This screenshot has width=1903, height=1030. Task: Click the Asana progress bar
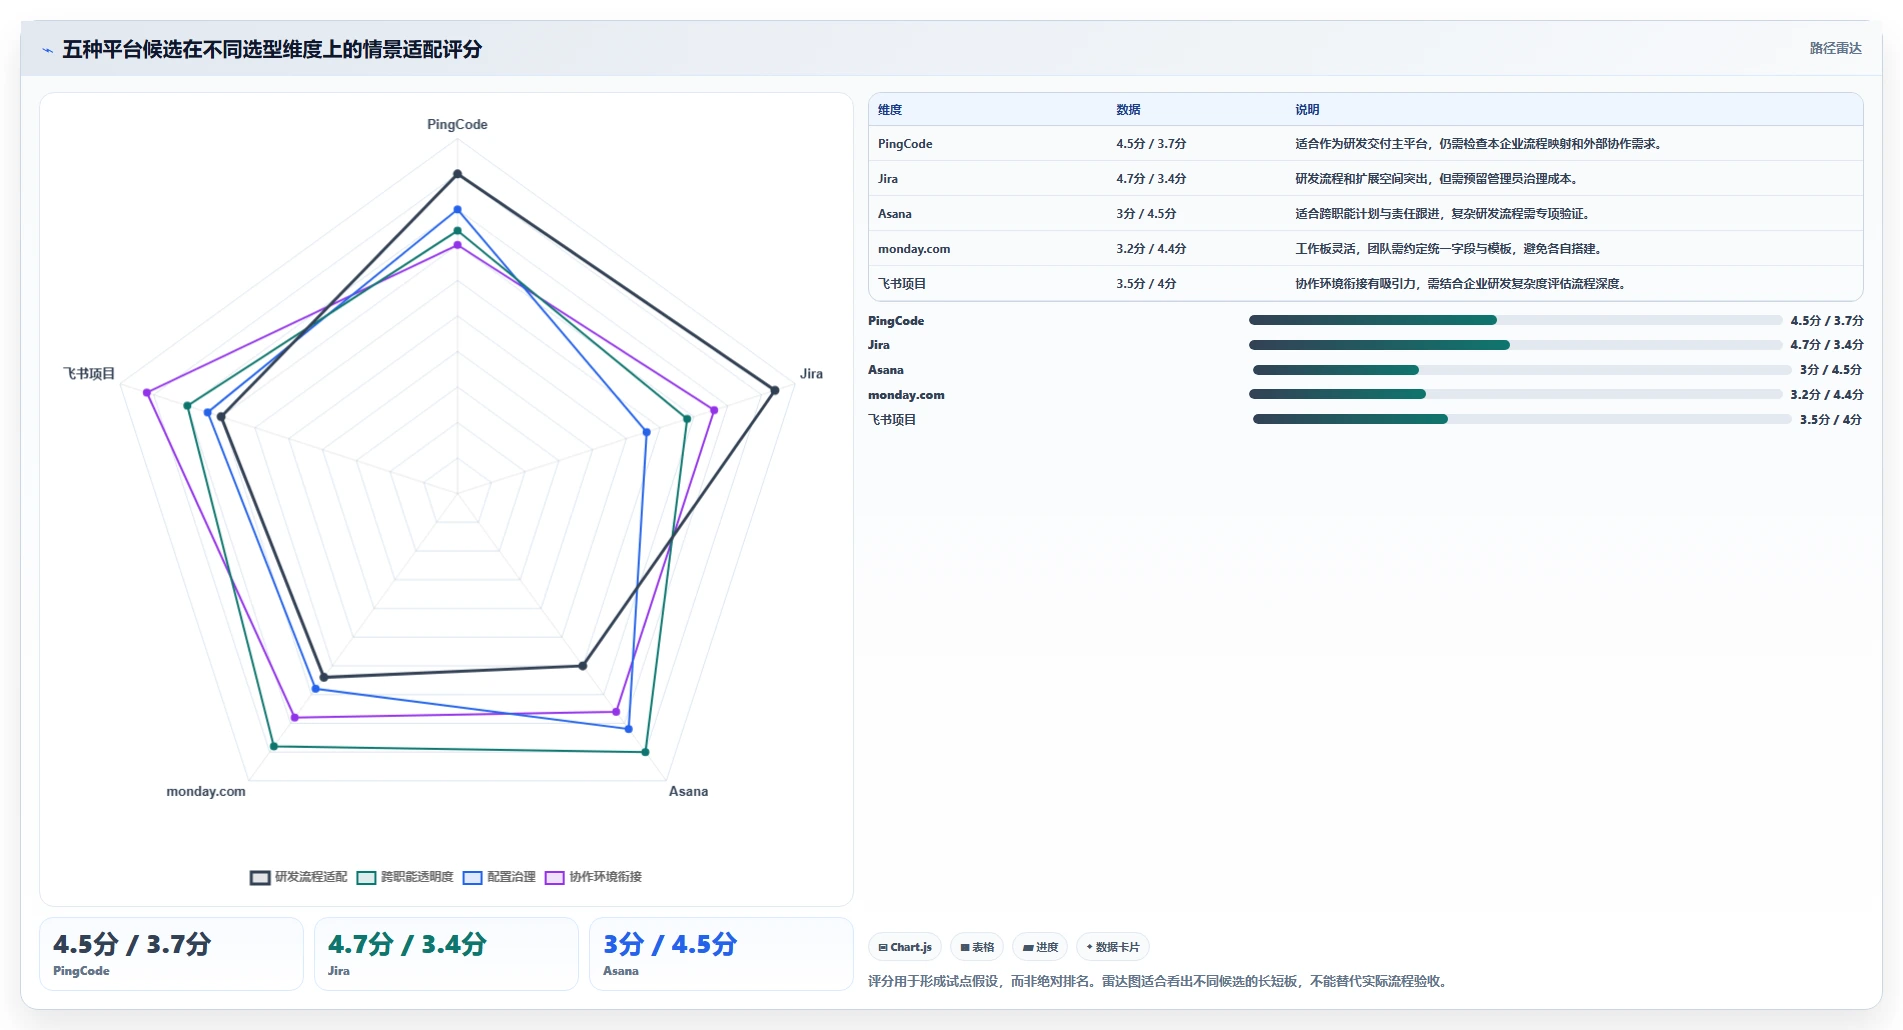point(1521,370)
